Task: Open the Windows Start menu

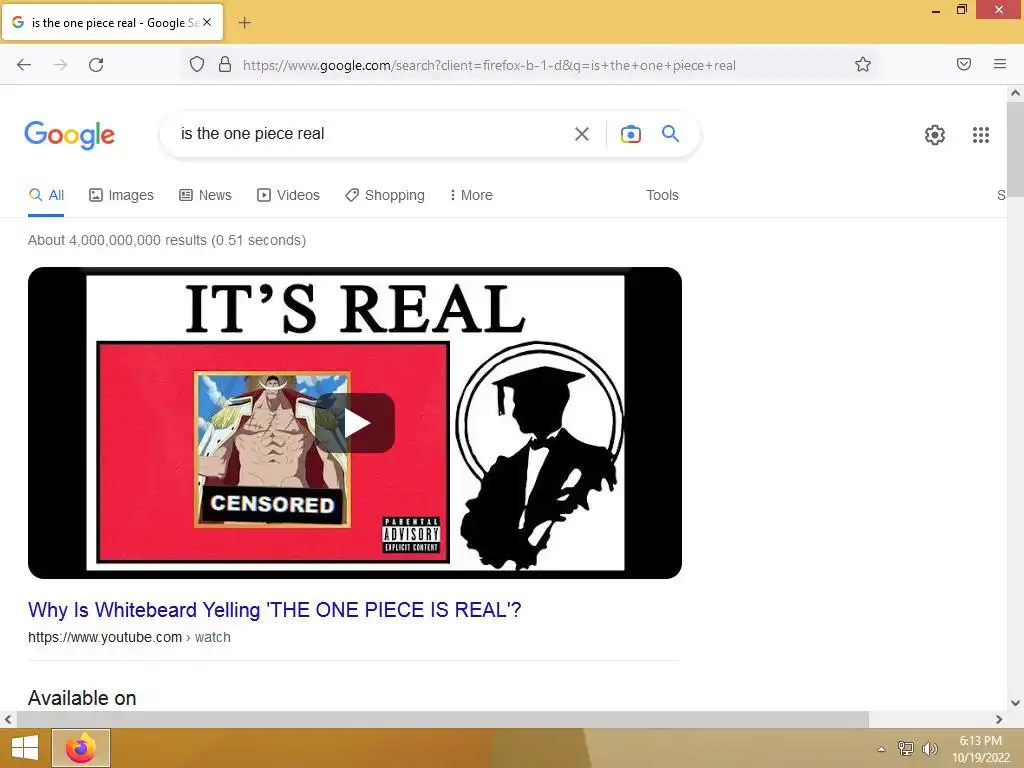Action: click(25, 748)
